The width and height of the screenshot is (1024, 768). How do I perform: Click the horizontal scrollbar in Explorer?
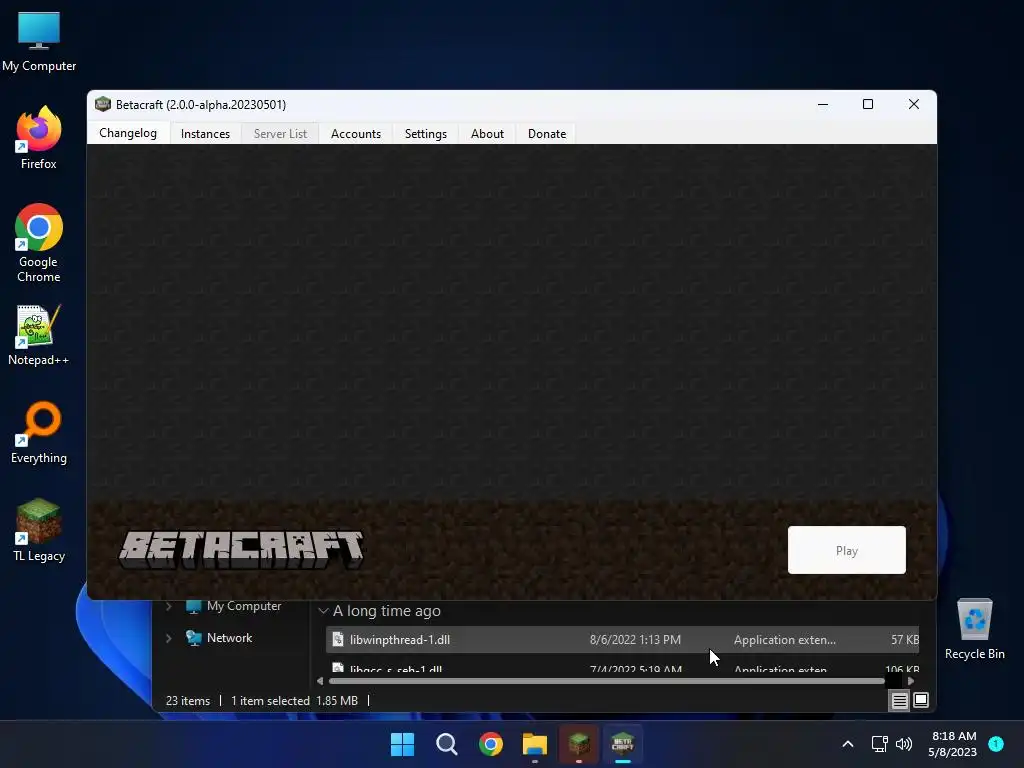[x=607, y=681]
